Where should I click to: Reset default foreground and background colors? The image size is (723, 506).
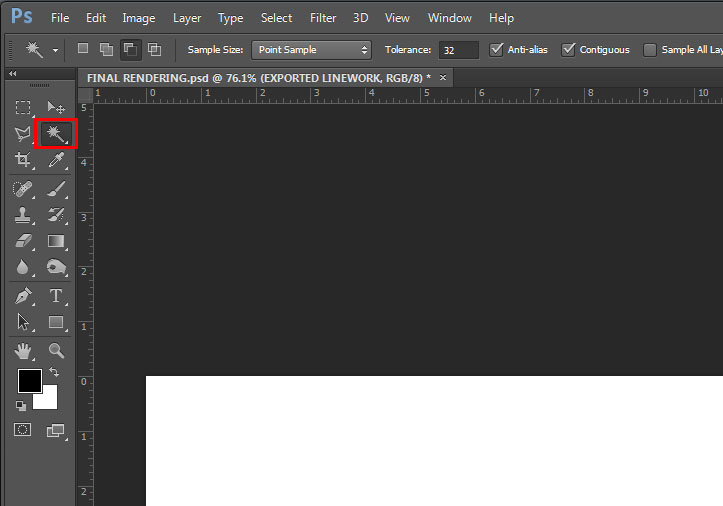coord(21,406)
